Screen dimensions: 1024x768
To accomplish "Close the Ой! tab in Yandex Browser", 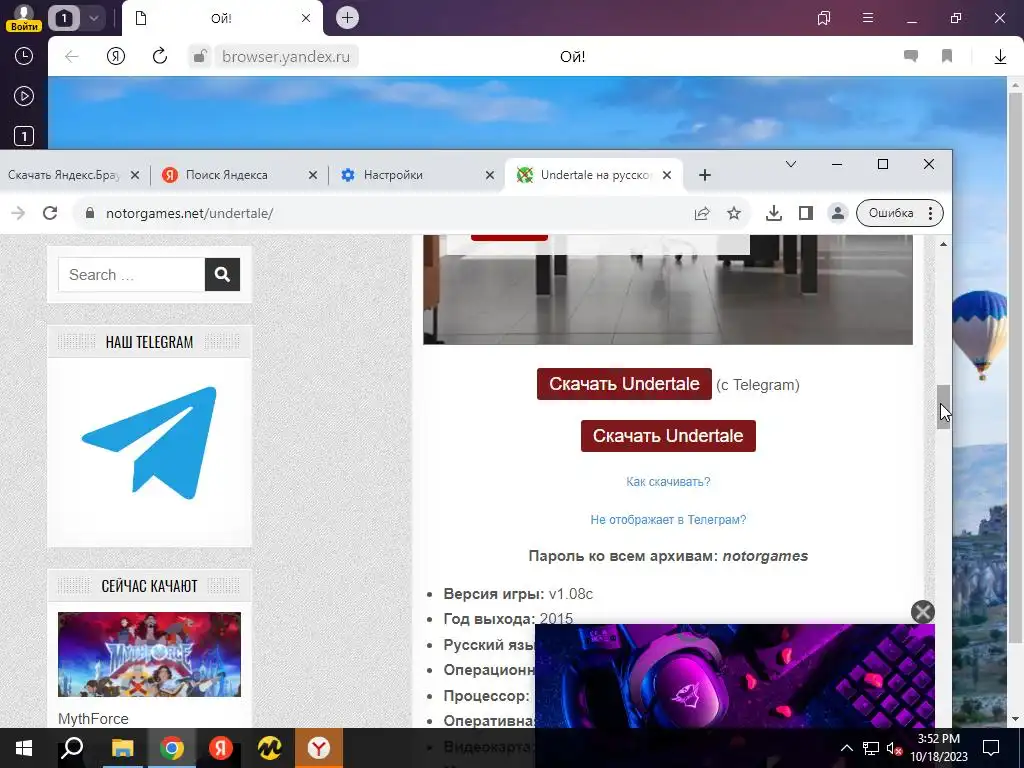I will point(306,18).
